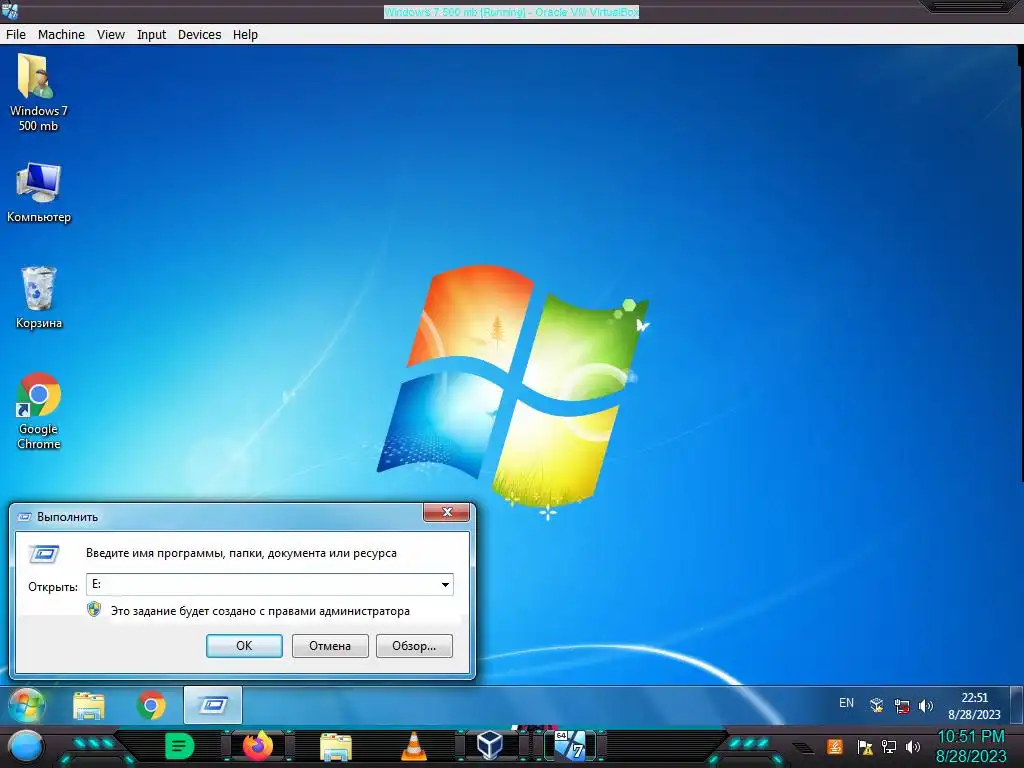Open the VirtualBox View menu
Image resolution: width=1024 pixels, height=768 pixels.
[111, 35]
